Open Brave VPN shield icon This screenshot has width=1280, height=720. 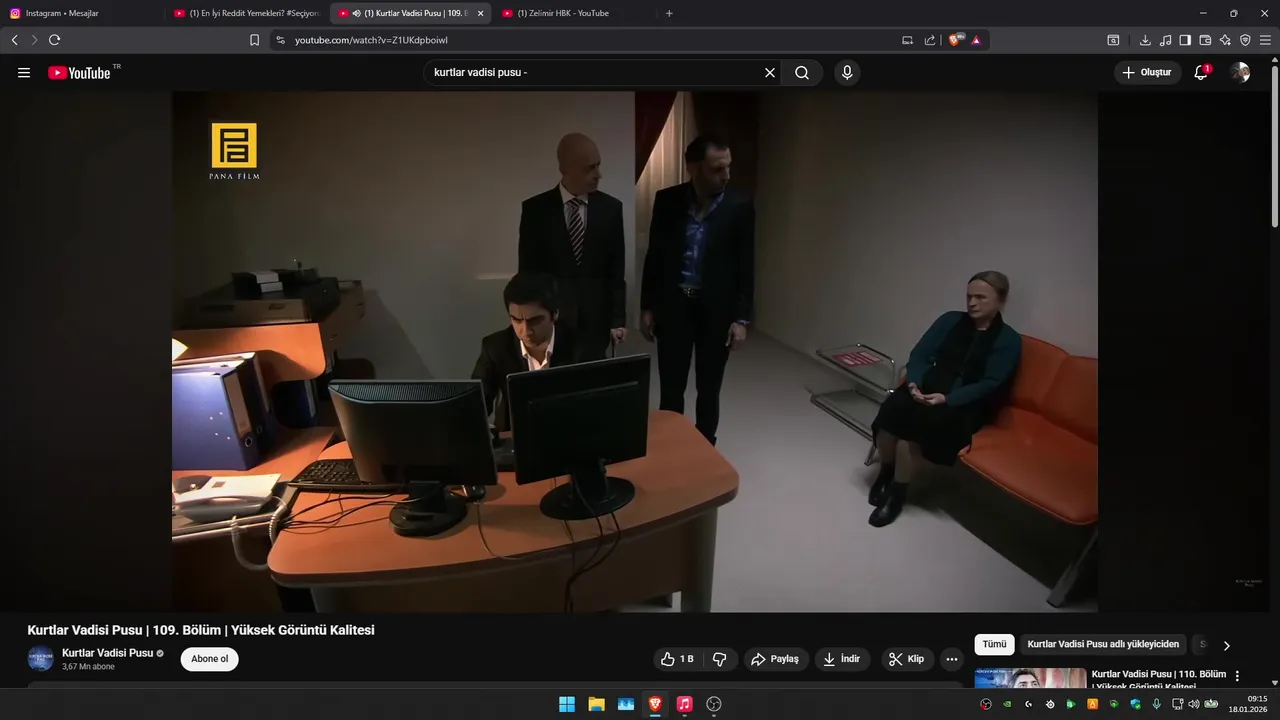(1245, 40)
